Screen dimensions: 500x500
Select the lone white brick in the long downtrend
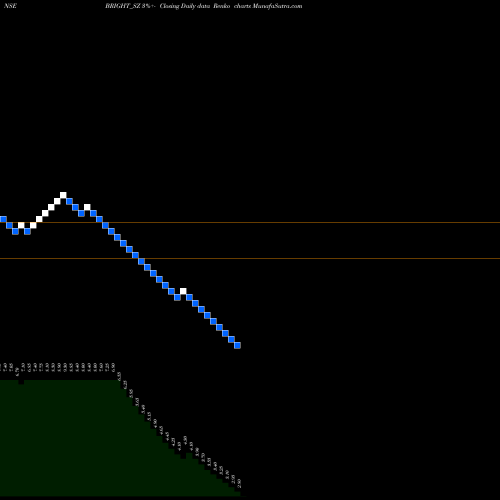point(183,291)
